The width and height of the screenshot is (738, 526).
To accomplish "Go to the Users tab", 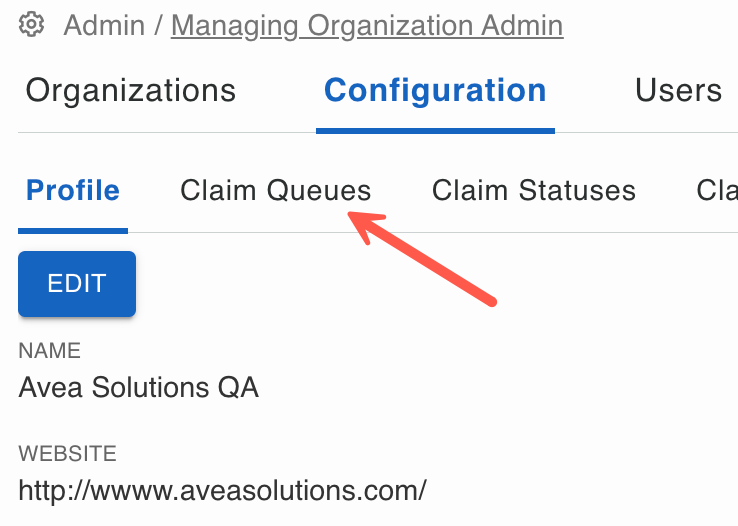I will (678, 91).
